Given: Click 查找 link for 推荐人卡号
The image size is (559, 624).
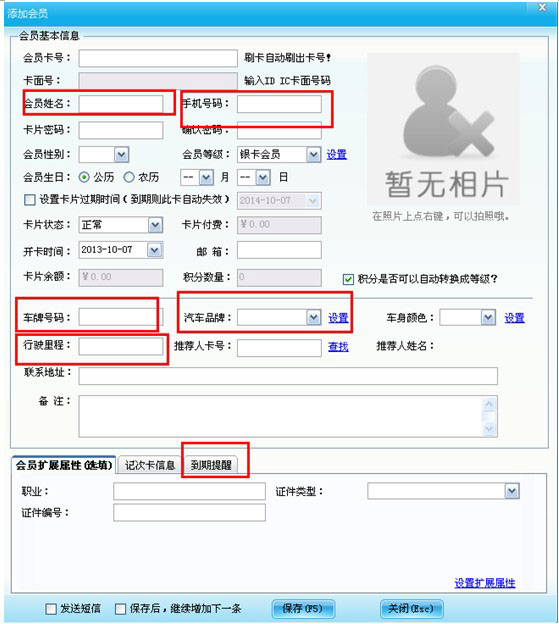Looking at the screenshot, I should [x=338, y=347].
